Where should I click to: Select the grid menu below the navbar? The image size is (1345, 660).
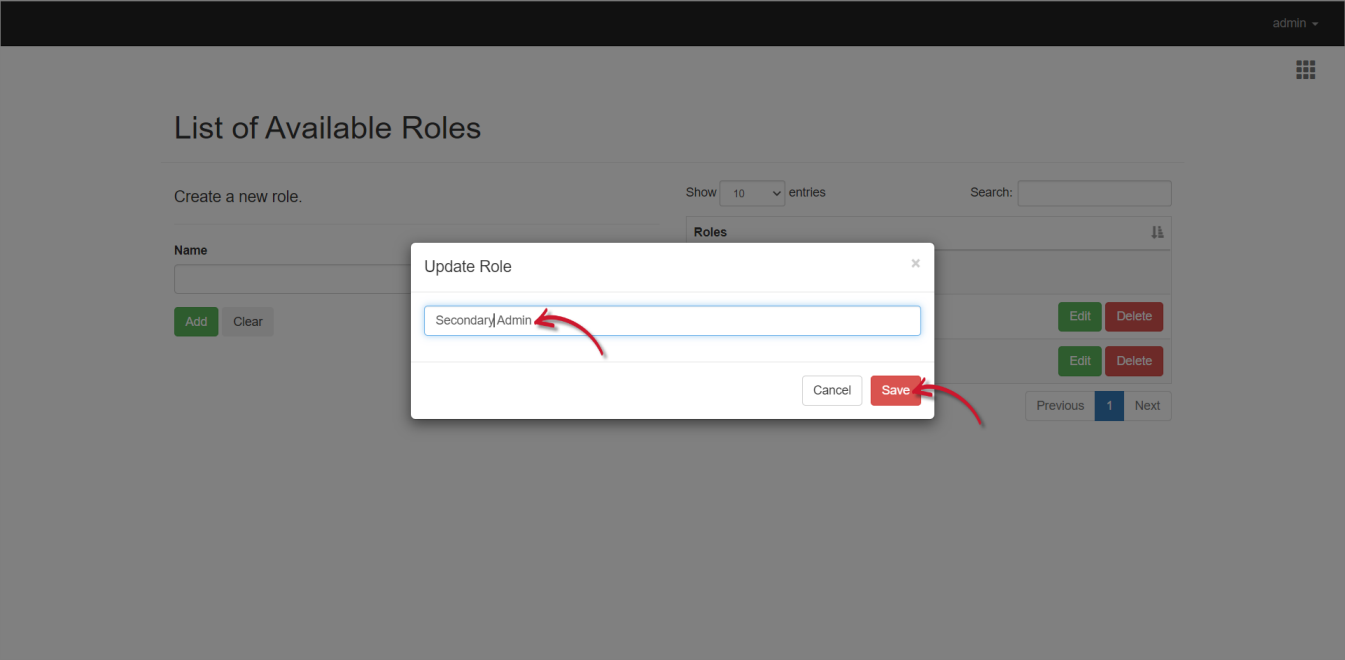1305,69
